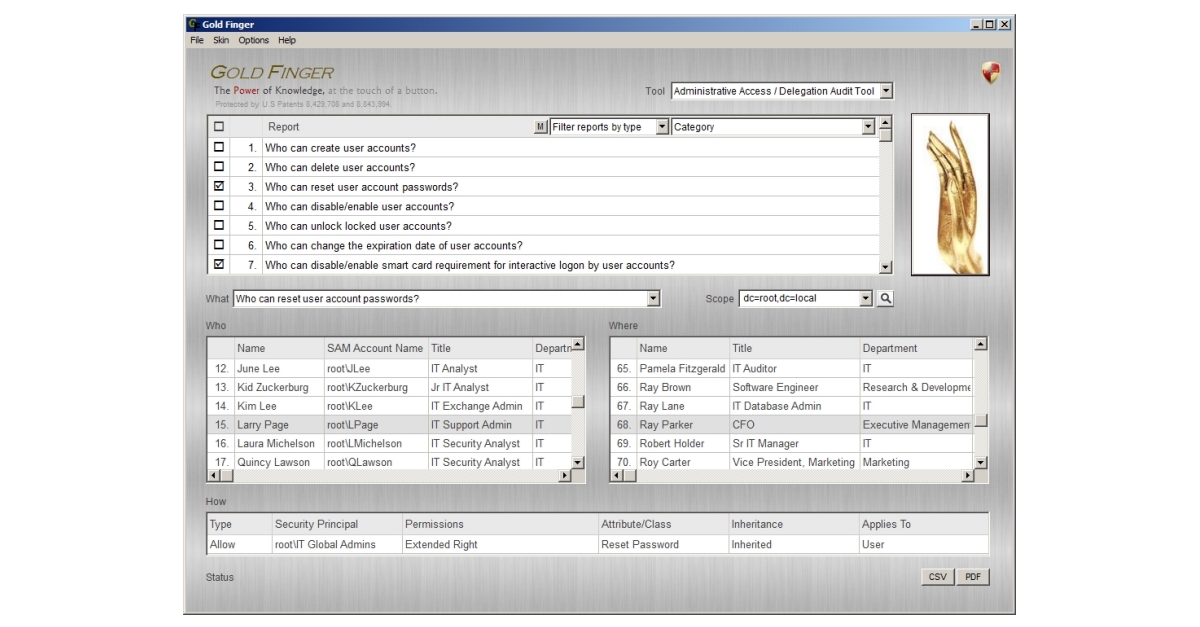1200x627 pixels.
Task: Export results using the PDF button
Action: [973, 576]
